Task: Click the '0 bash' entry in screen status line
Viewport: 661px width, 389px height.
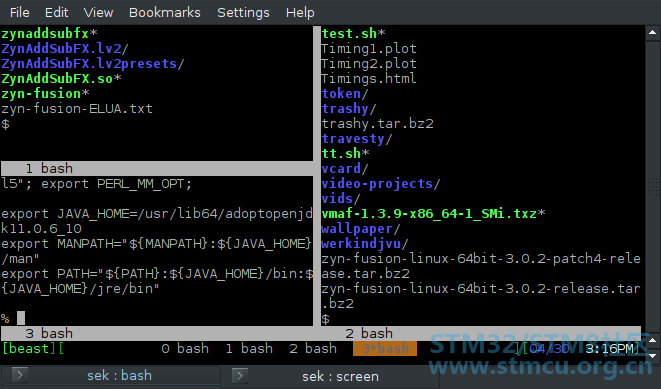Action: [185, 349]
